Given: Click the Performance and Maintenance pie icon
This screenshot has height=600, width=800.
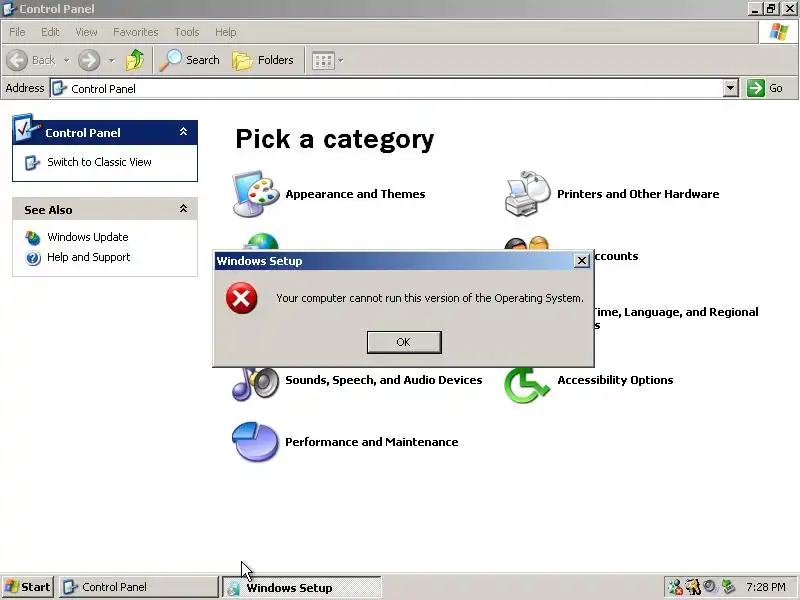Looking at the screenshot, I should coord(255,442).
